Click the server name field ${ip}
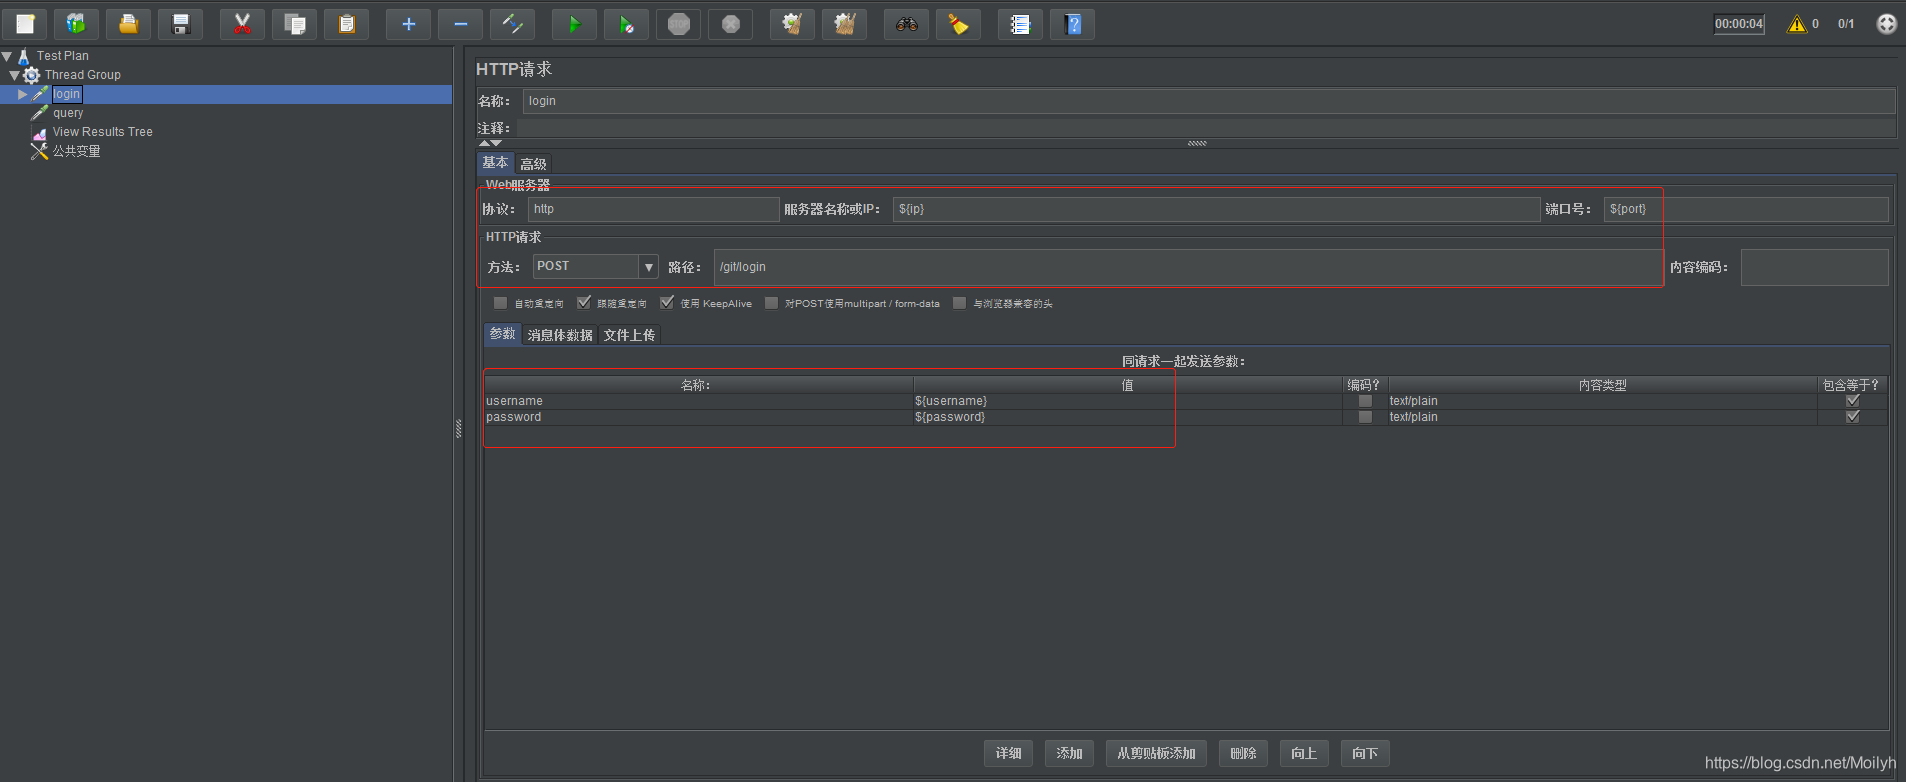The image size is (1906, 782). [1216, 209]
